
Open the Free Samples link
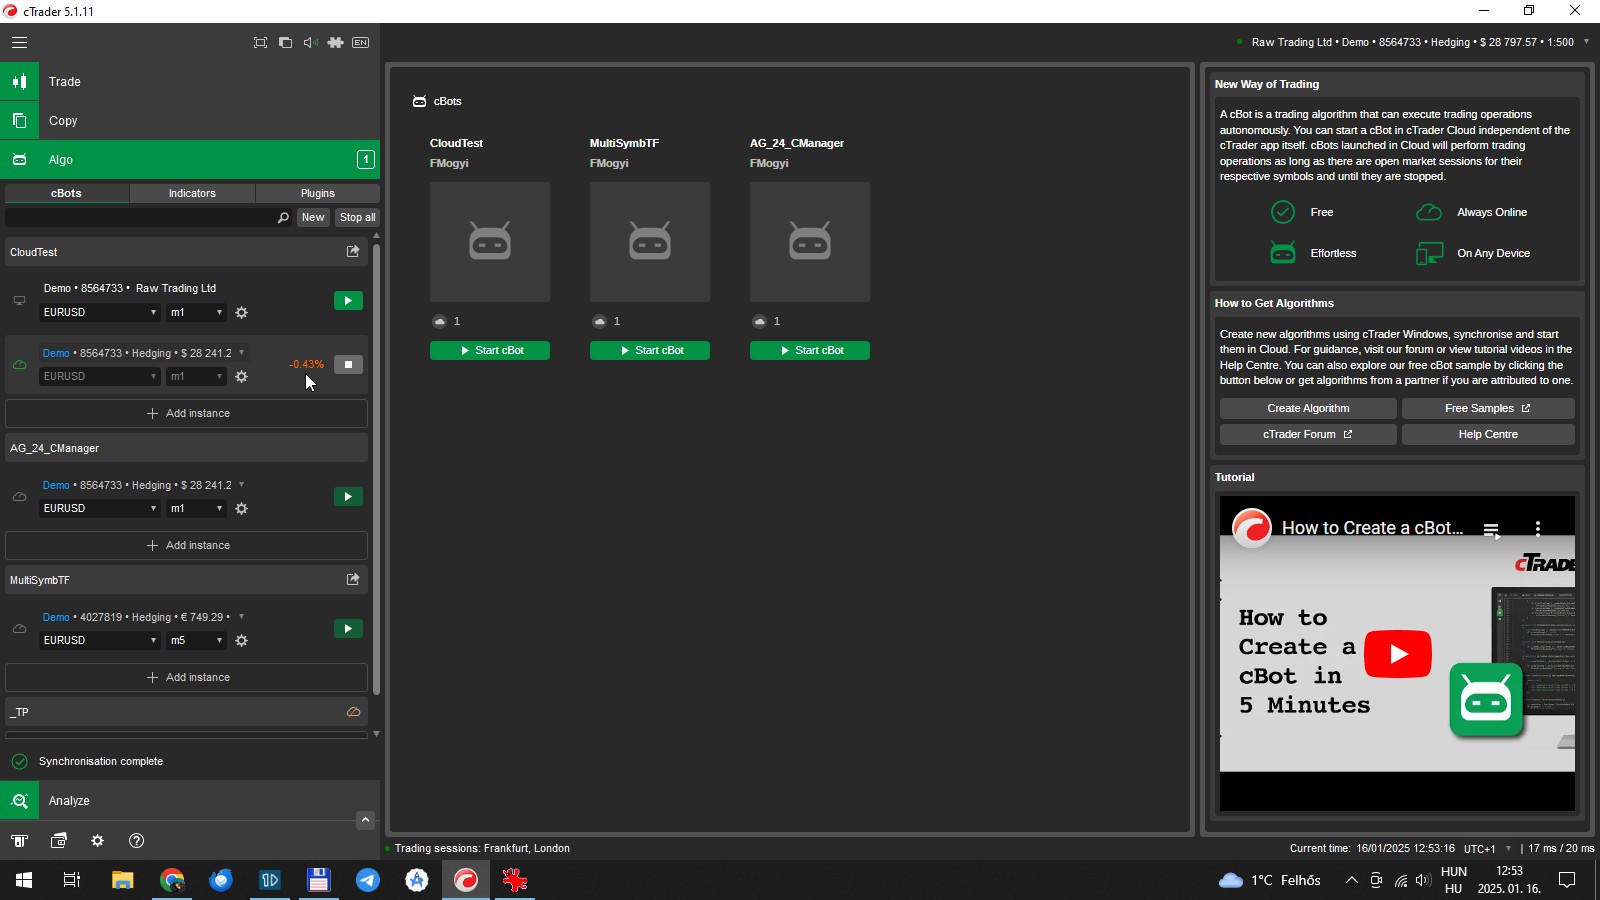(x=1488, y=408)
